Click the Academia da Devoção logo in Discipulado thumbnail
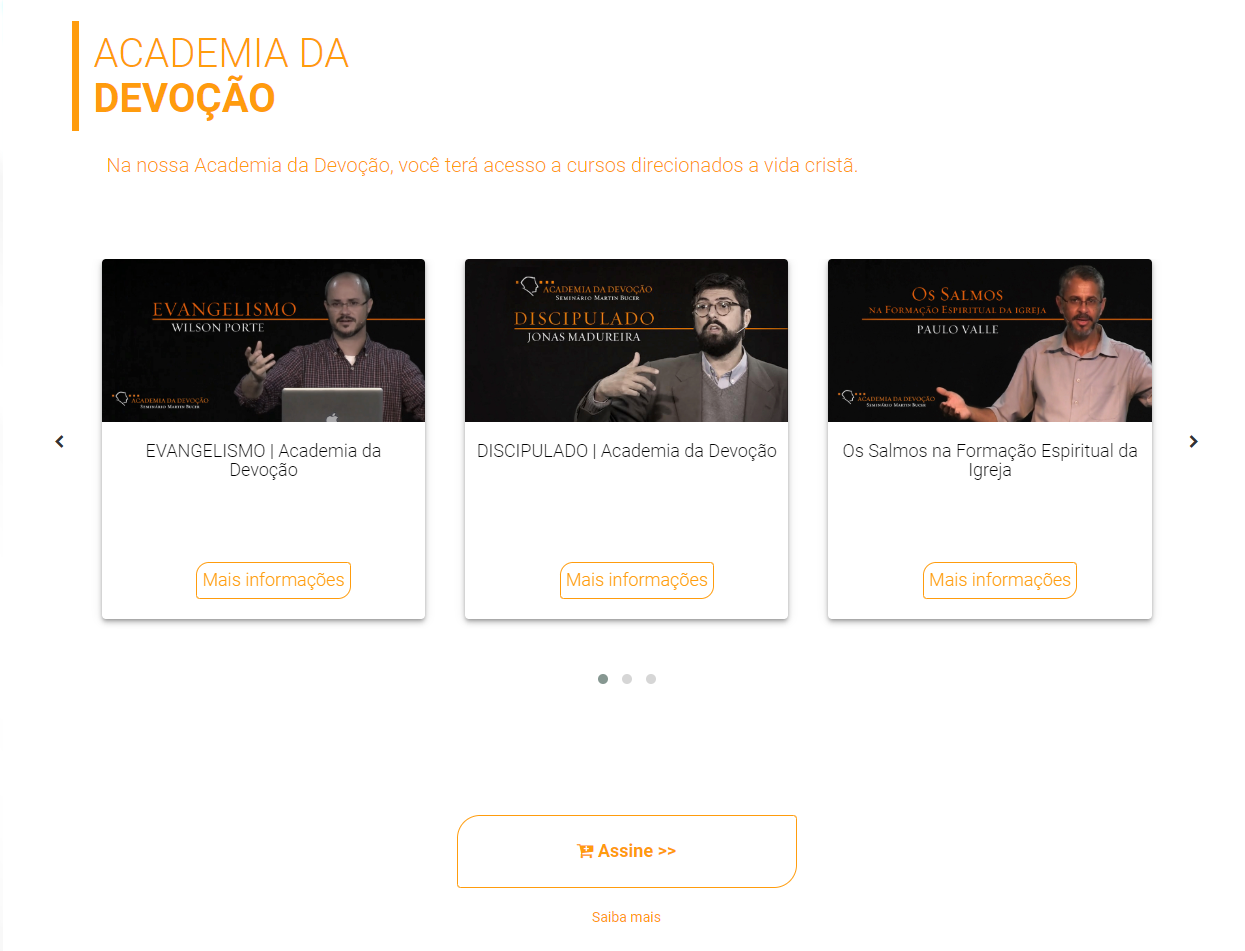 click(x=585, y=288)
